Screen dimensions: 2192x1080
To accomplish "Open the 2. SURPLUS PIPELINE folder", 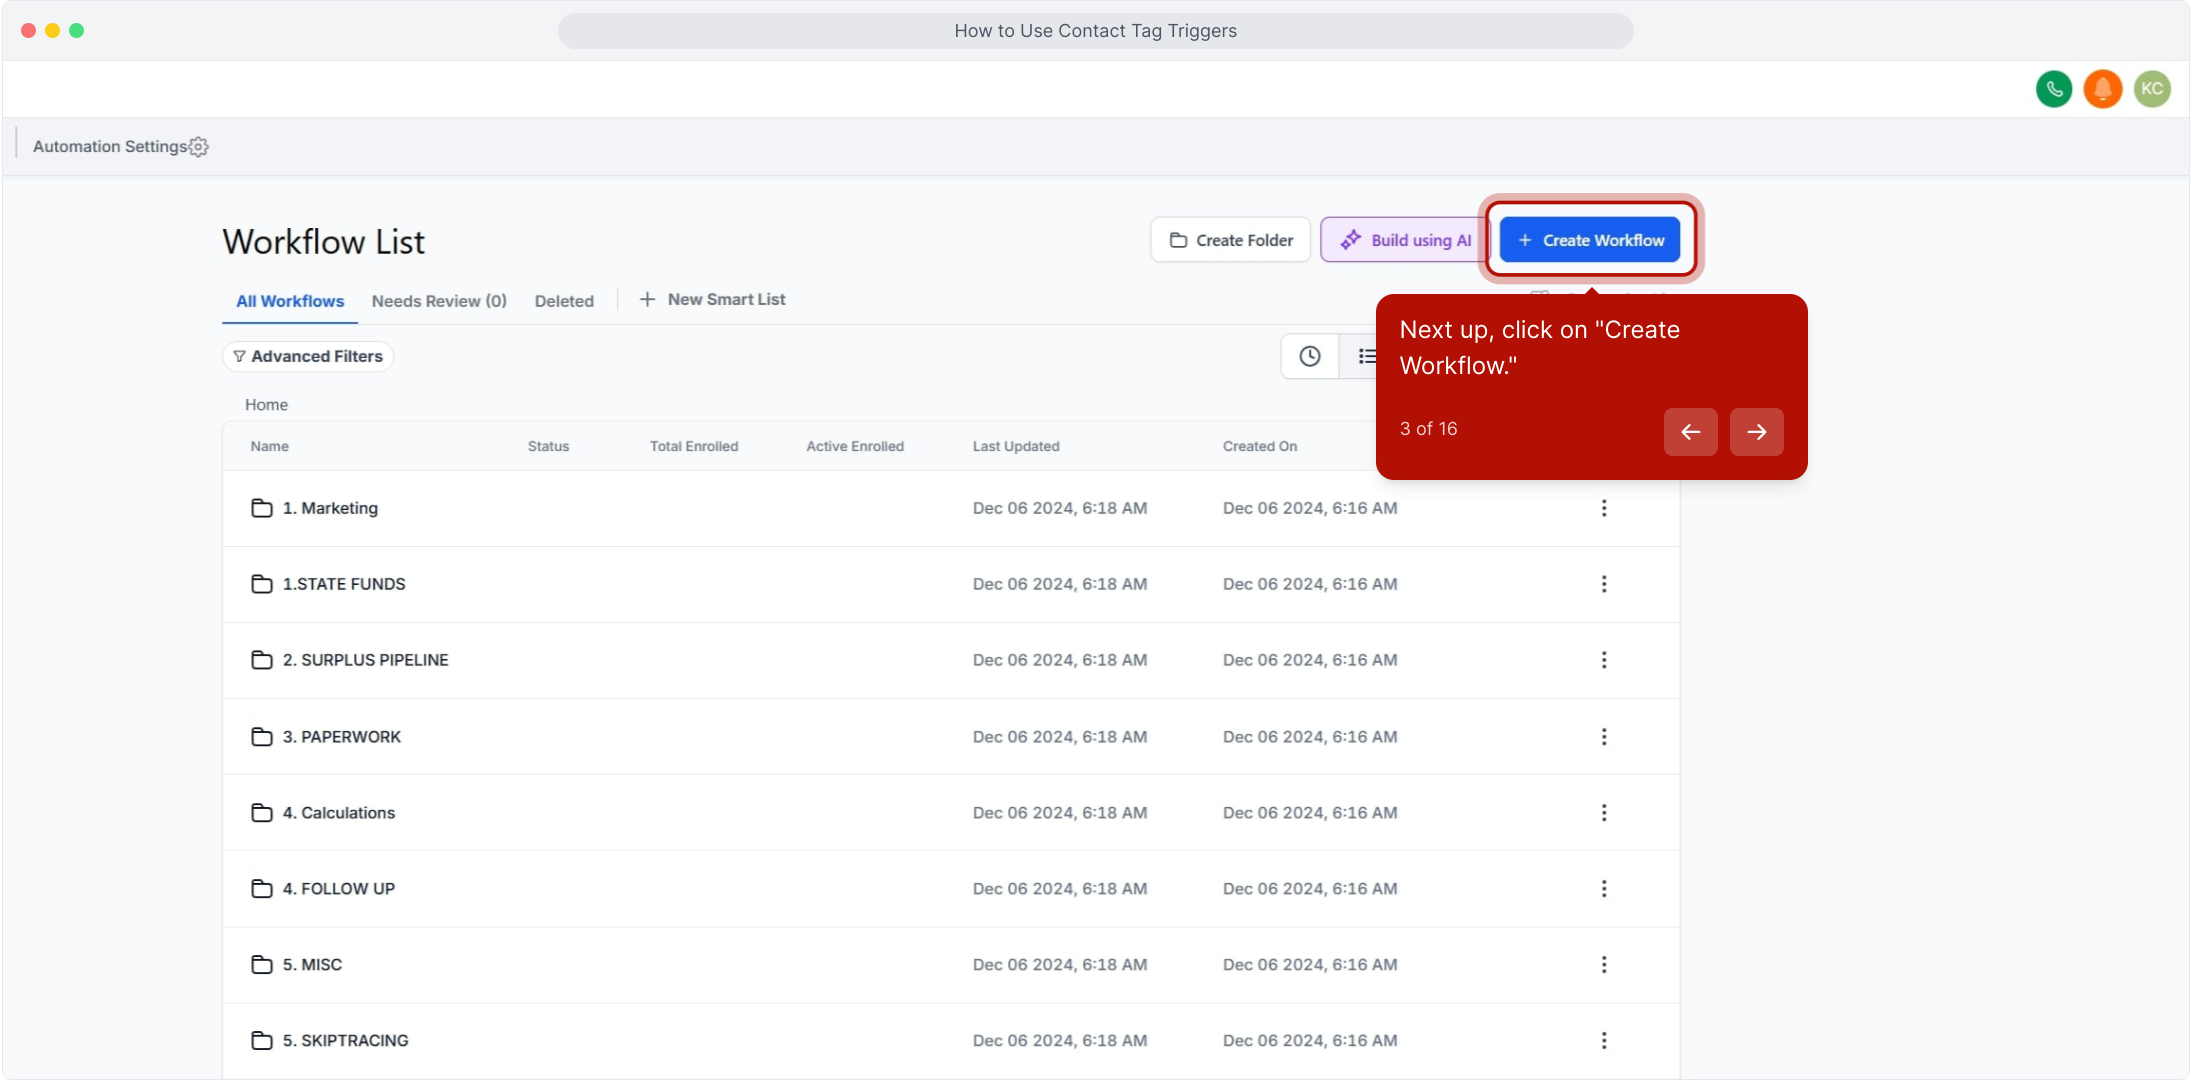I will (x=365, y=660).
